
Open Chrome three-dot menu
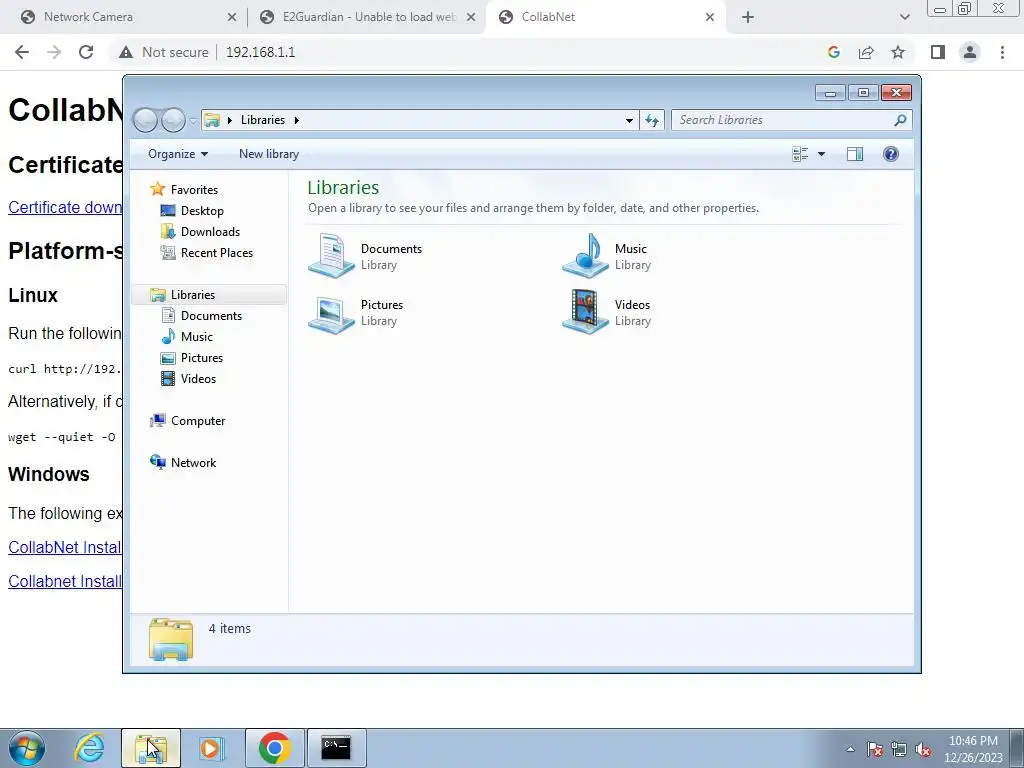pos(1002,52)
